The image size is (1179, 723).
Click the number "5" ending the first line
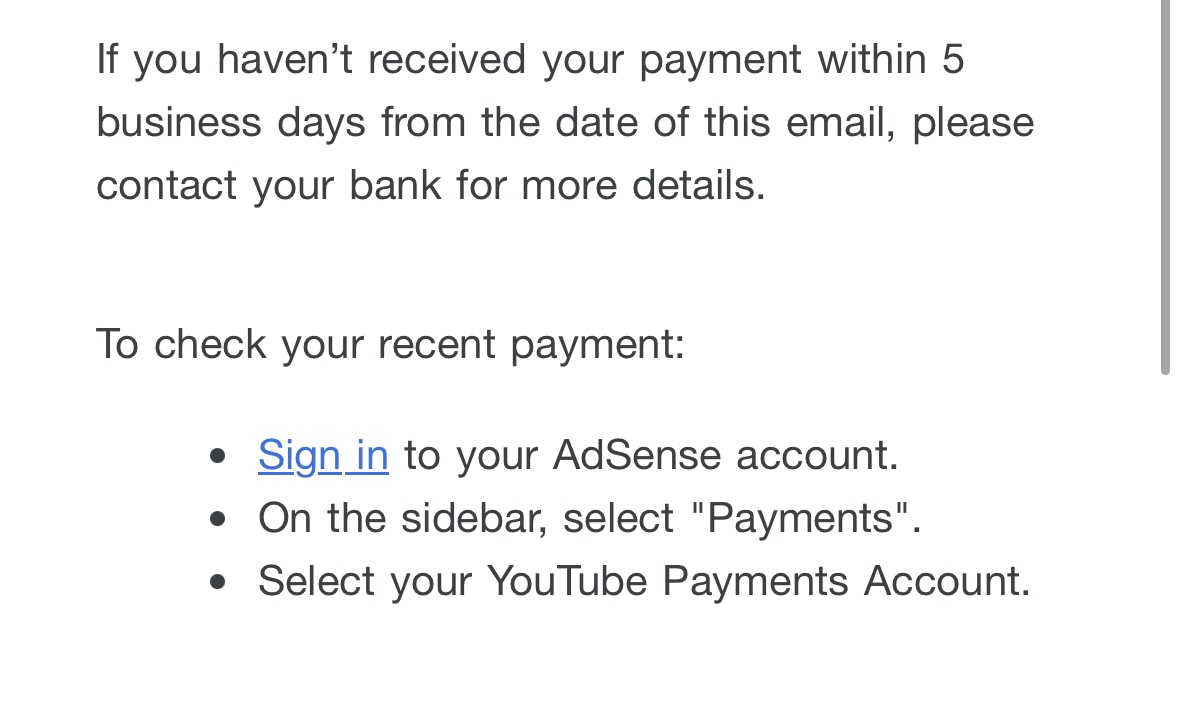953,59
